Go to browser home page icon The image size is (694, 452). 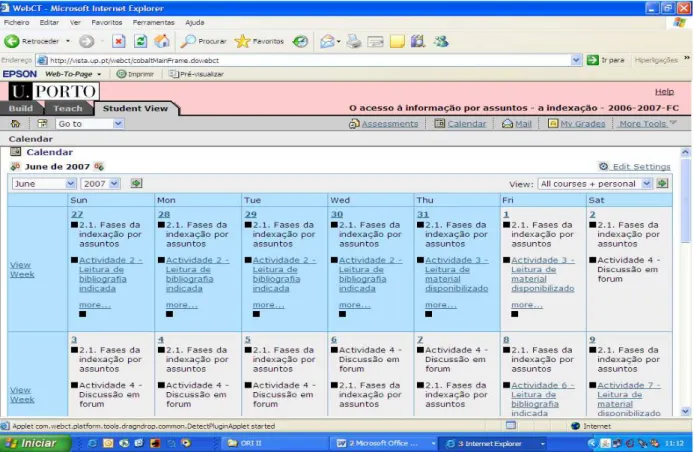pos(162,41)
